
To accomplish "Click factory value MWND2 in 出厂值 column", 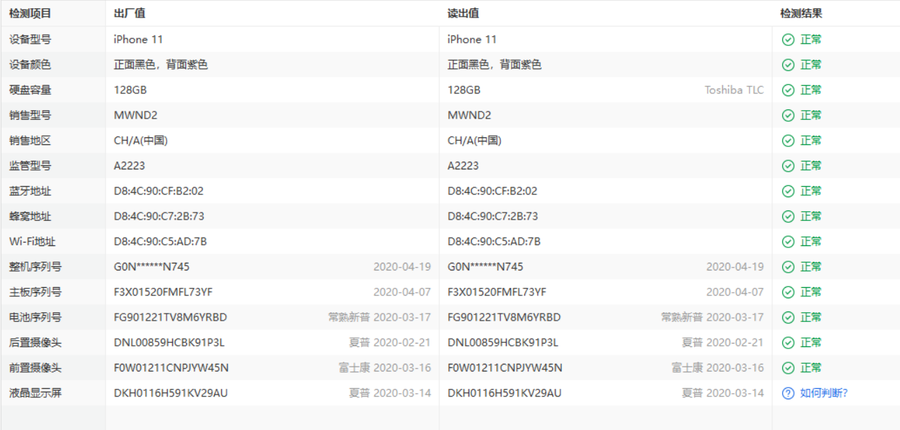I will (x=135, y=115).
